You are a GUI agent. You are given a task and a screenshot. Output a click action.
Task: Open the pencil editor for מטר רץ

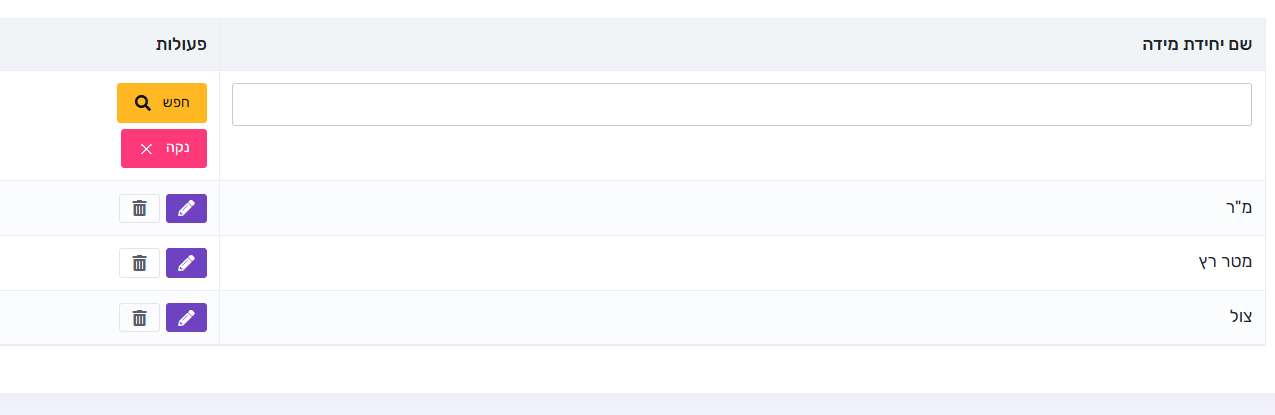[x=186, y=263]
